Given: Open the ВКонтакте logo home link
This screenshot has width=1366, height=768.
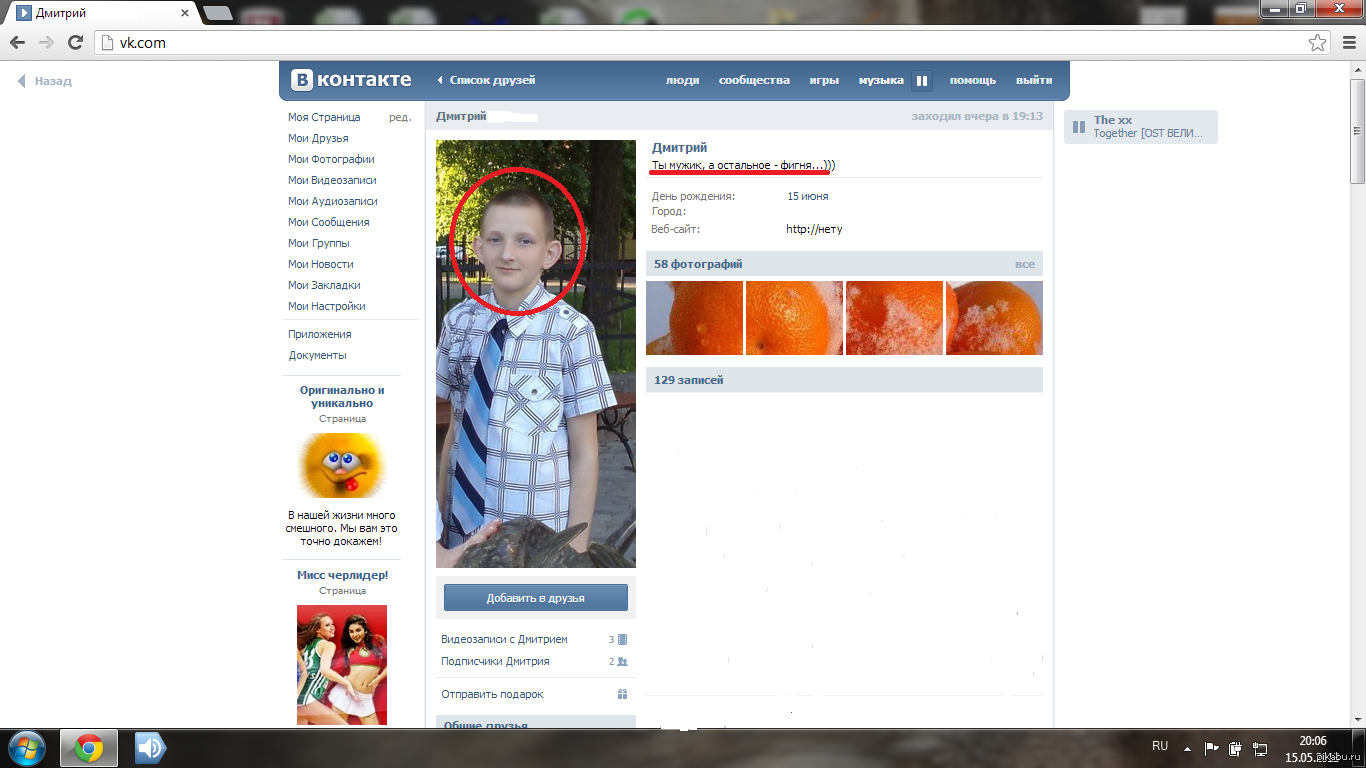Looking at the screenshot, I should pos(351,80).
